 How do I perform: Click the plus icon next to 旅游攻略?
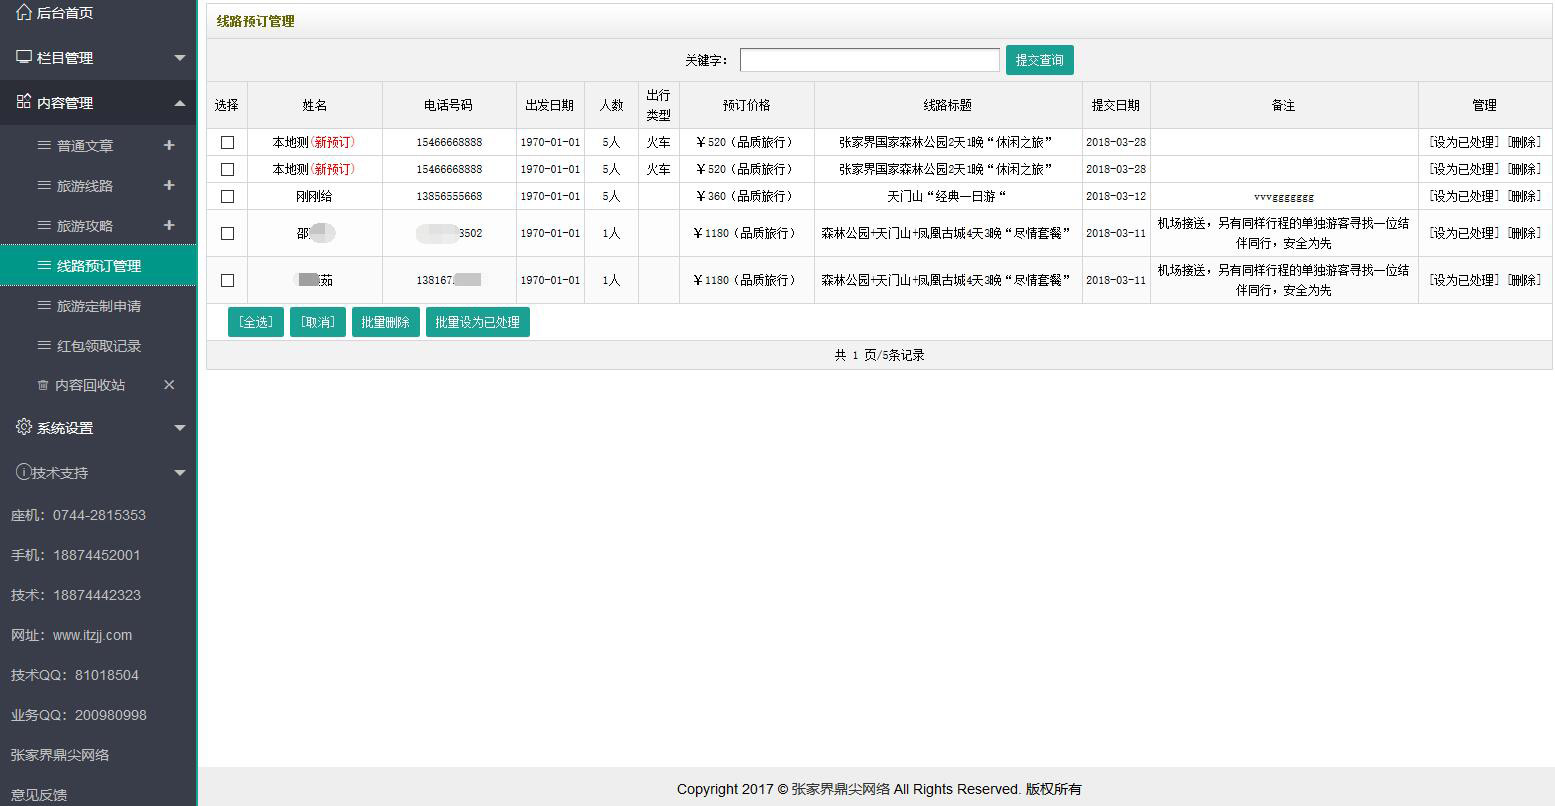click(x=169, y=225)
